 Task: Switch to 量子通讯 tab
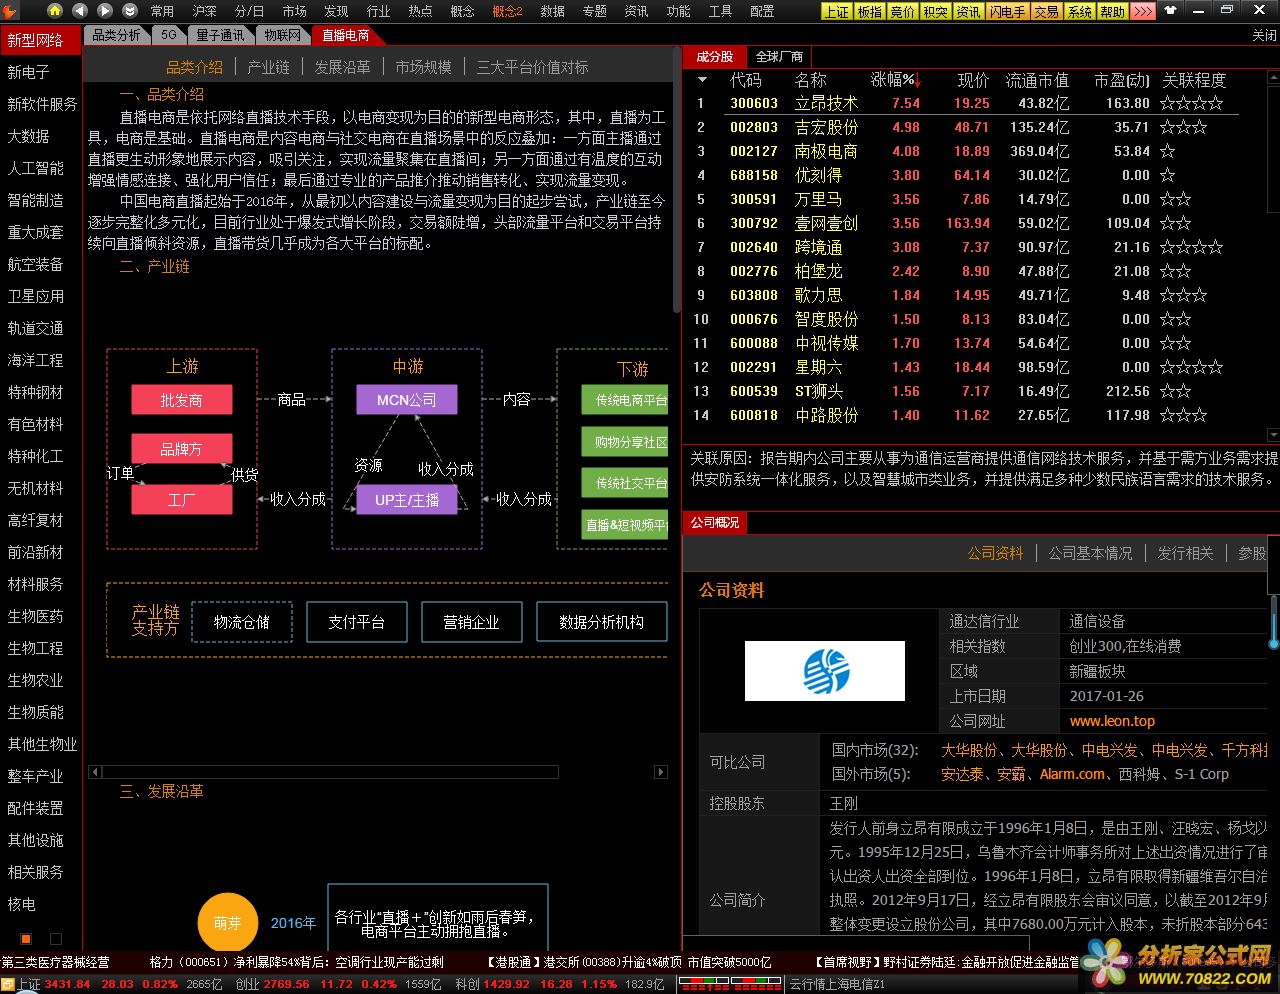coord(220,35)
